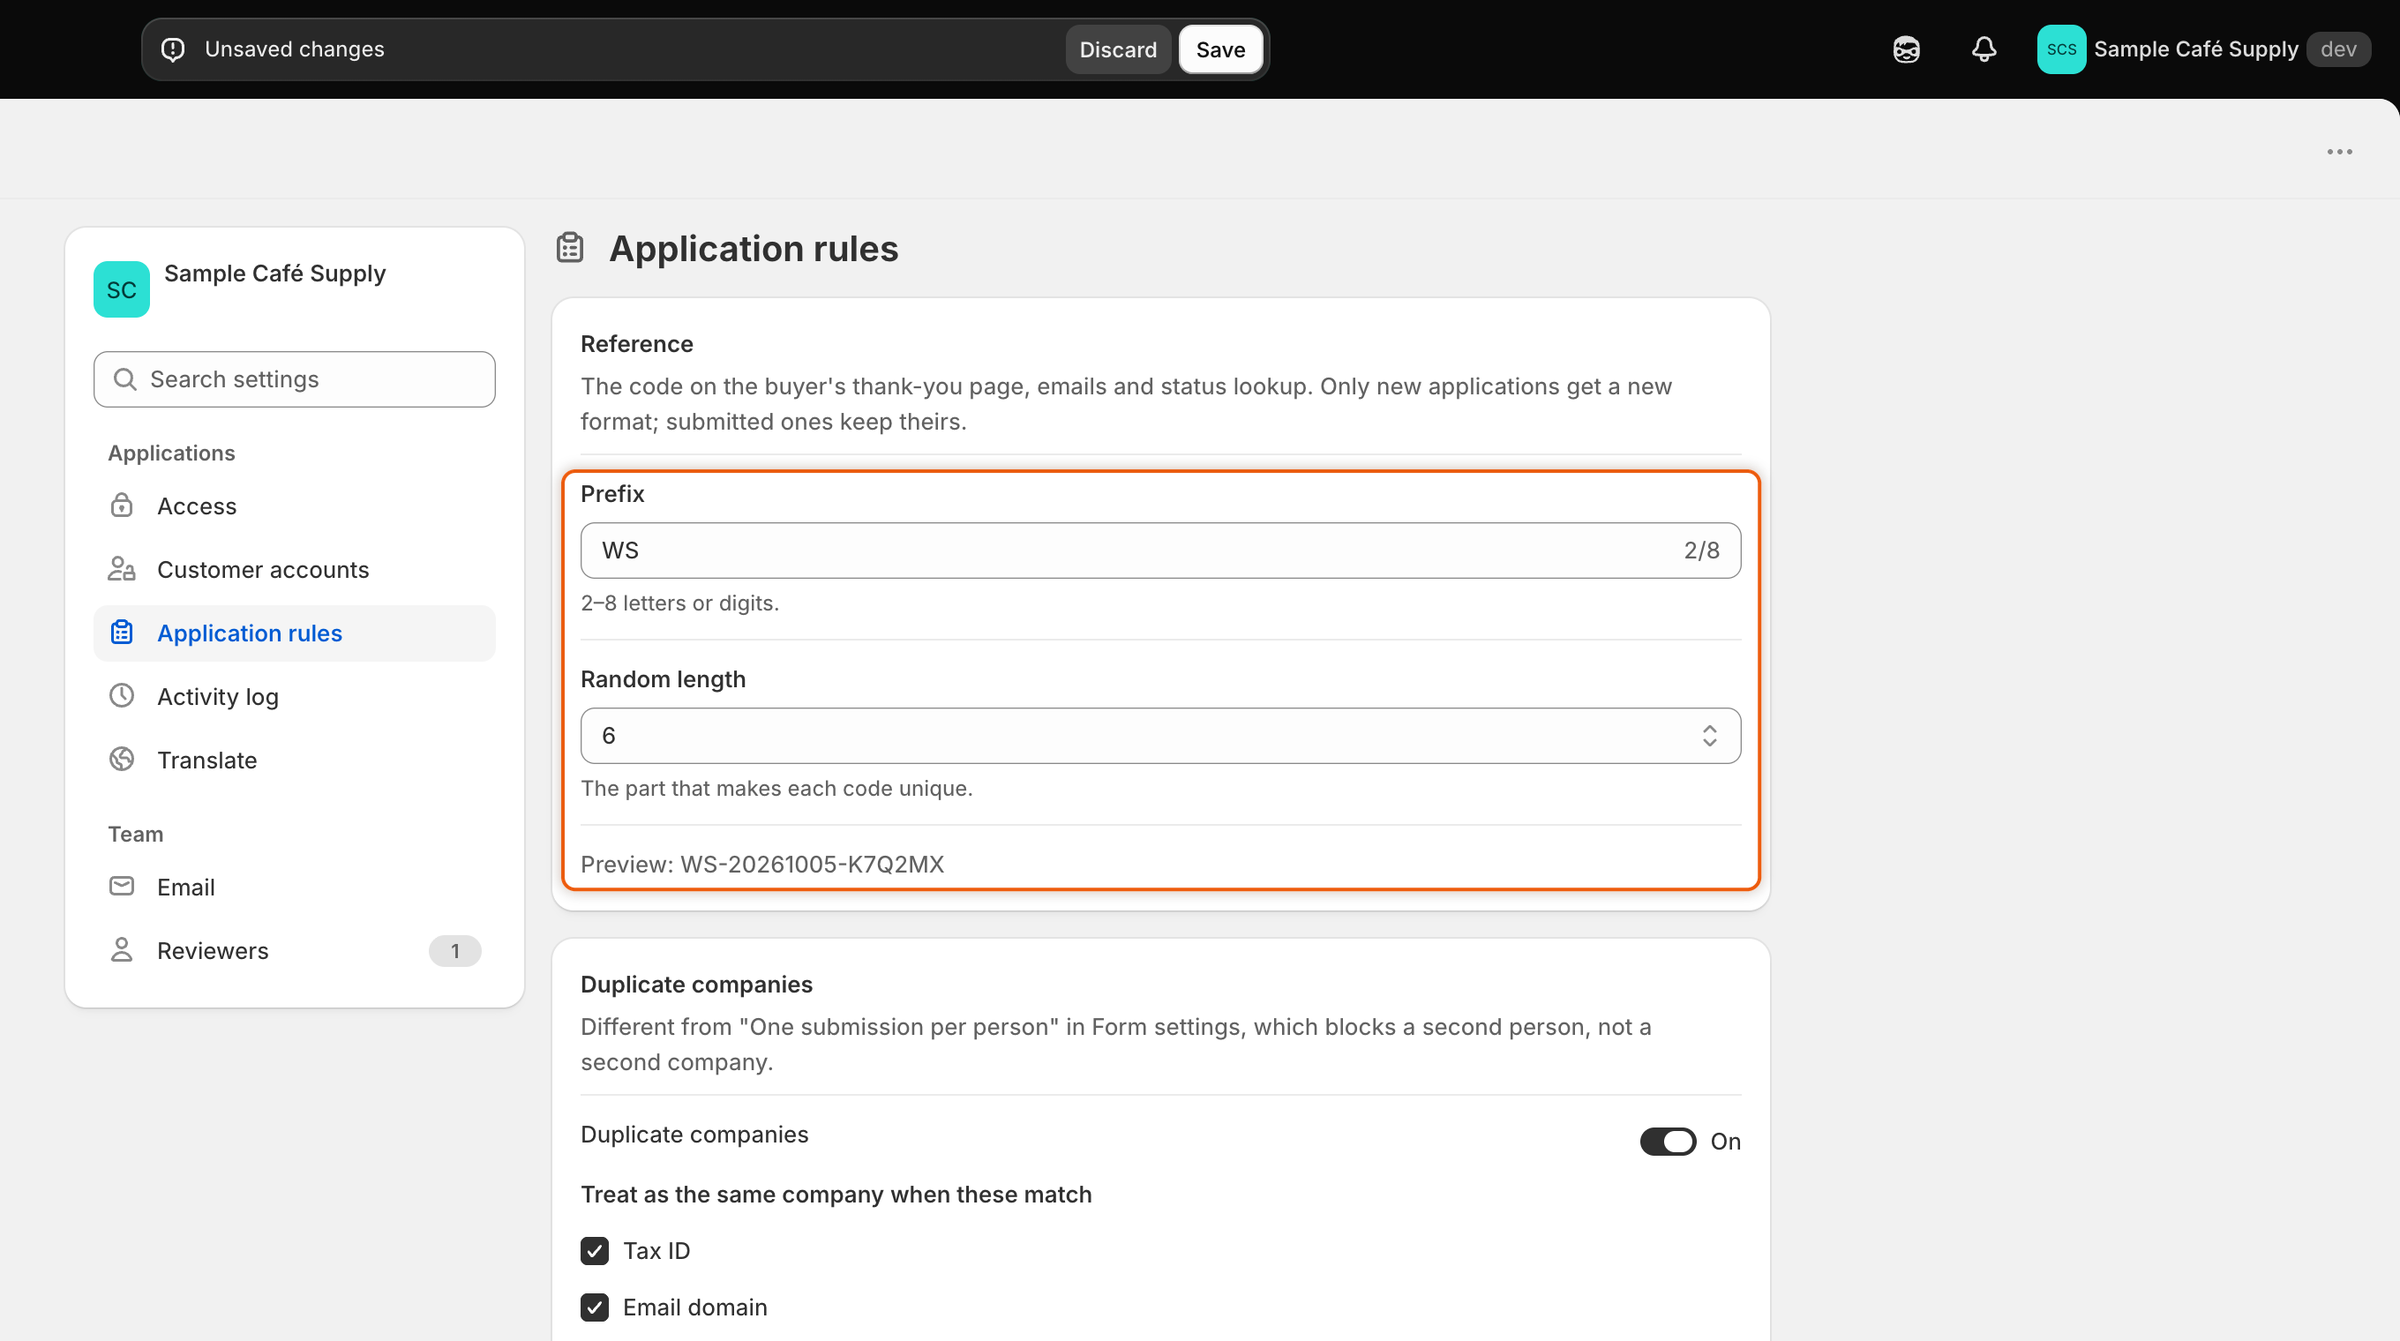
Task: Click the dev badge beside store name
Action: click(2338, 49)
